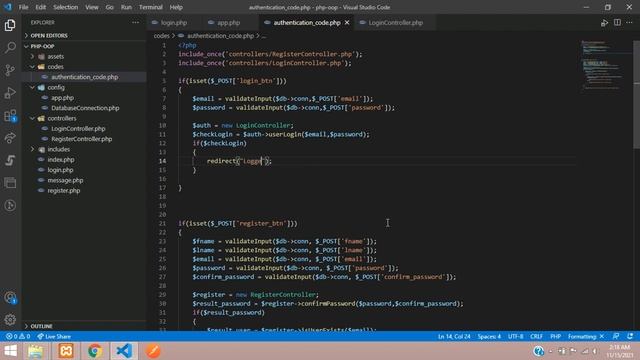Click CRLF end of line setting

pyautogui.click(x=536, y=336)
